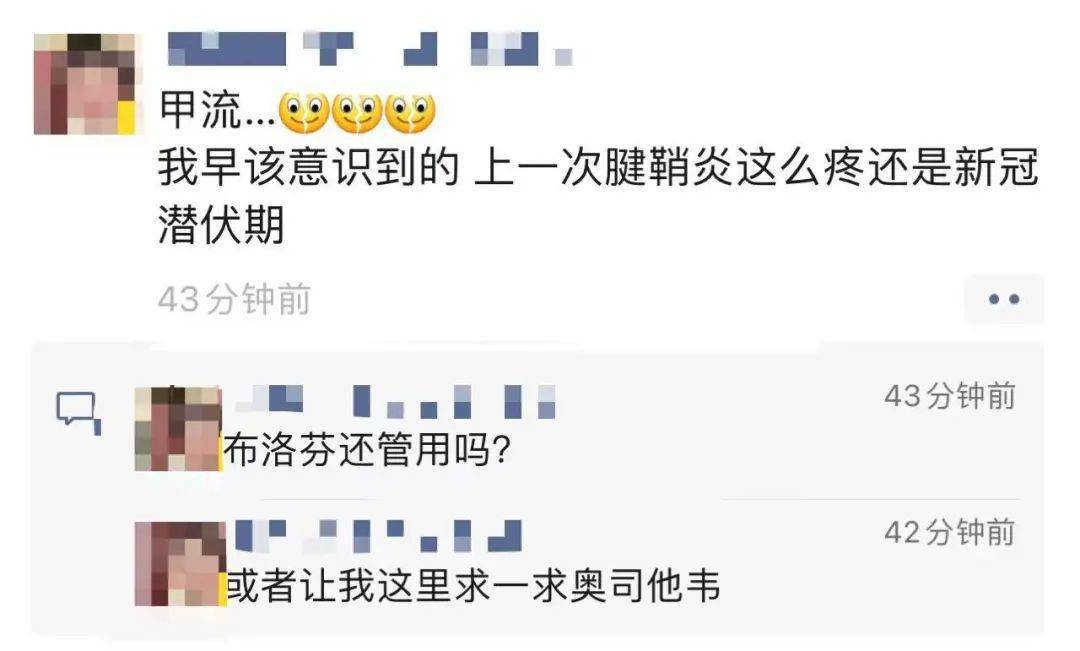Open the second commenter's avatar
1080x651 pixels.
(180, 564)
